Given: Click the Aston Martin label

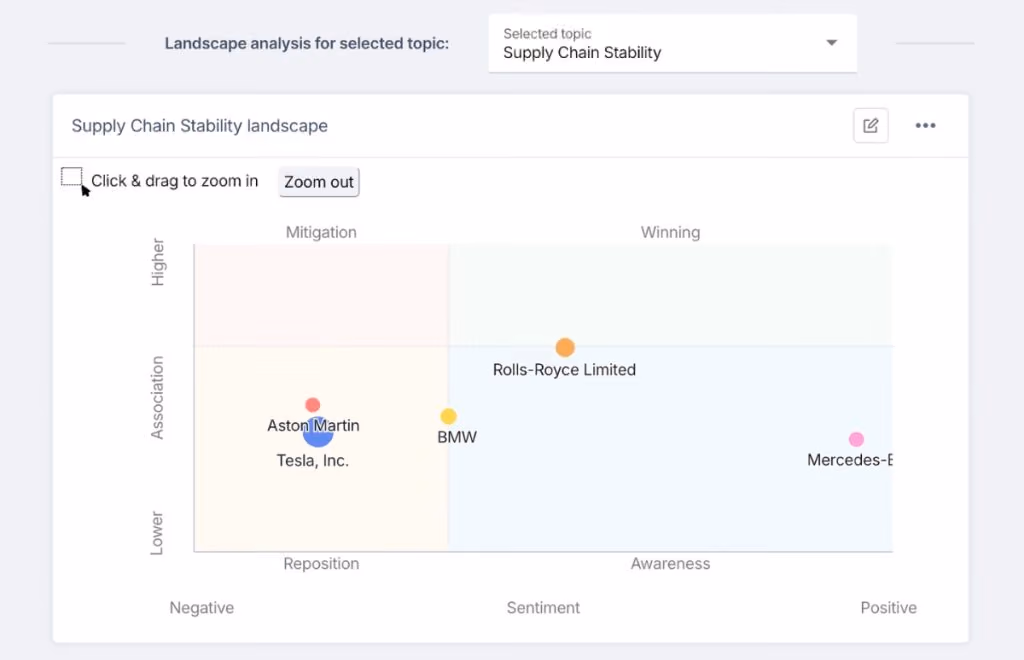Looking at the screenshot, I should coord(313,426).
